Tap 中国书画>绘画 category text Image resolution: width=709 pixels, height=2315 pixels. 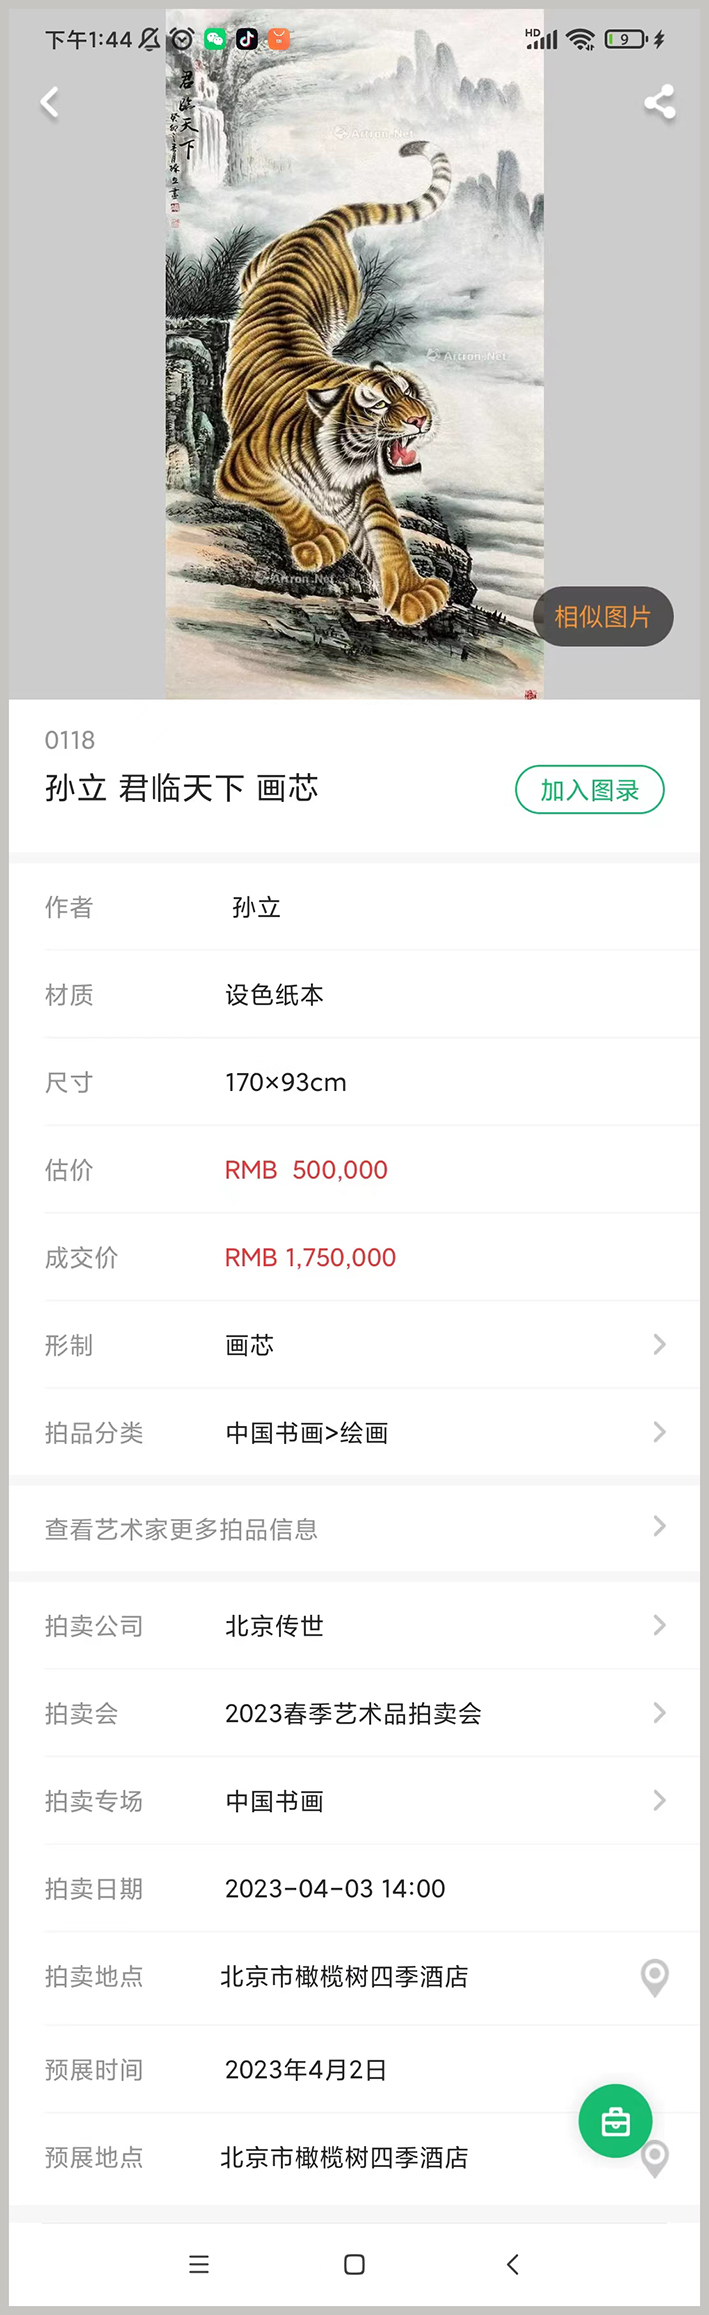(306, 1432)
